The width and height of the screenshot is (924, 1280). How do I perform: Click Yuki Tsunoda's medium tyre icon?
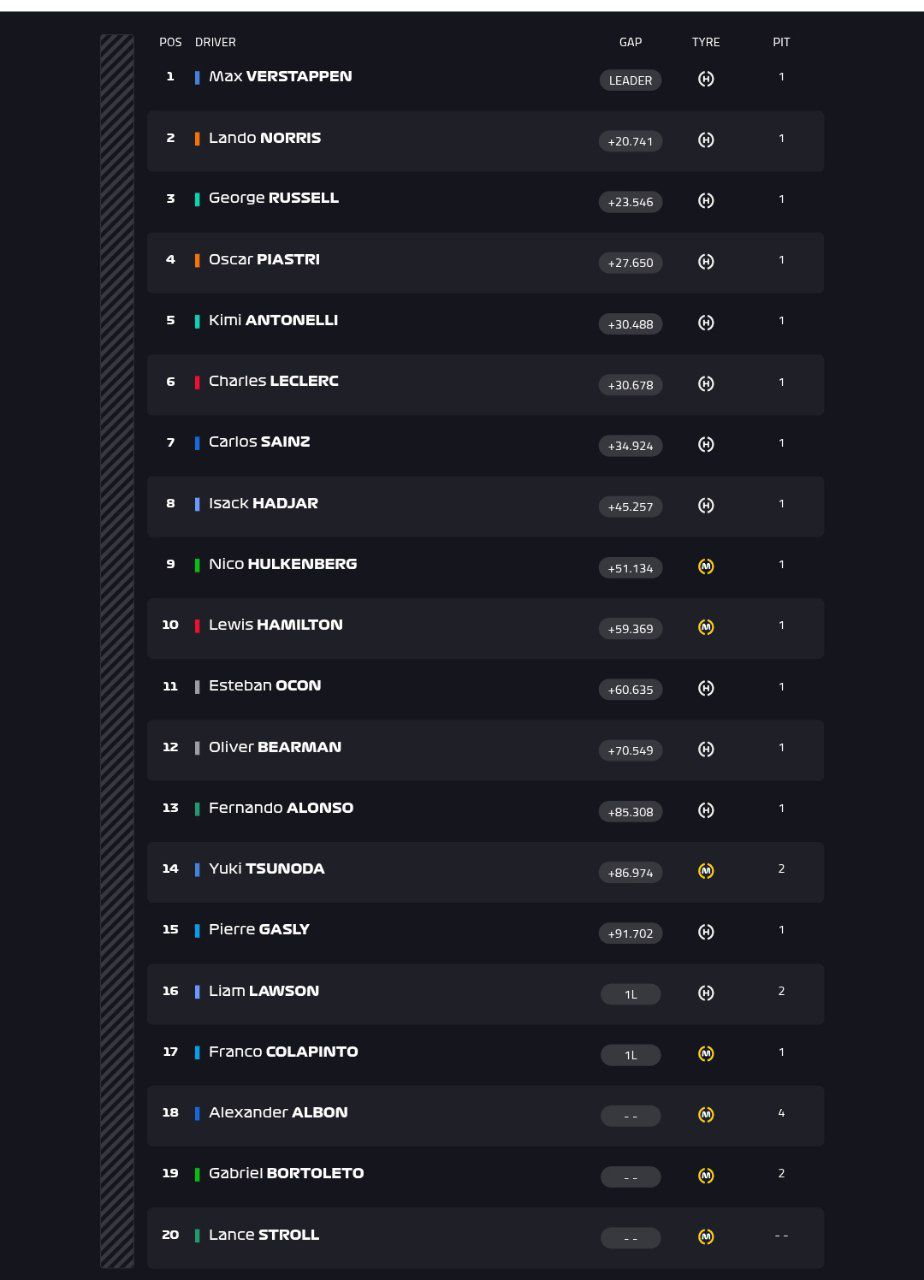coord(706,871)
